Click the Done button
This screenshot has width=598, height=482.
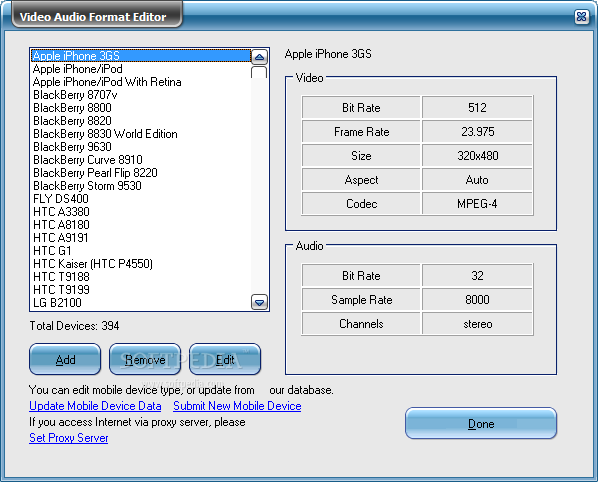point(481,423)
